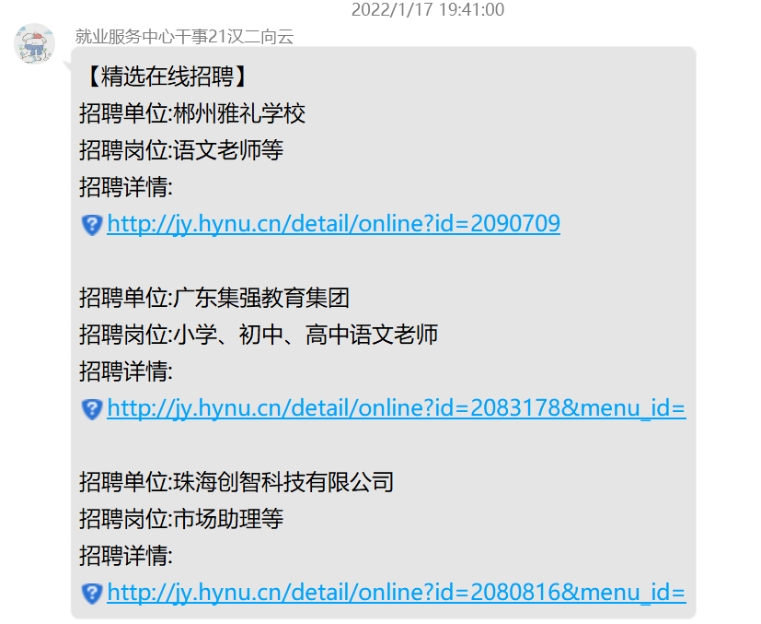Click the text 招聘单位:珠海创智科技有限公司

click(x=236, y=482)
